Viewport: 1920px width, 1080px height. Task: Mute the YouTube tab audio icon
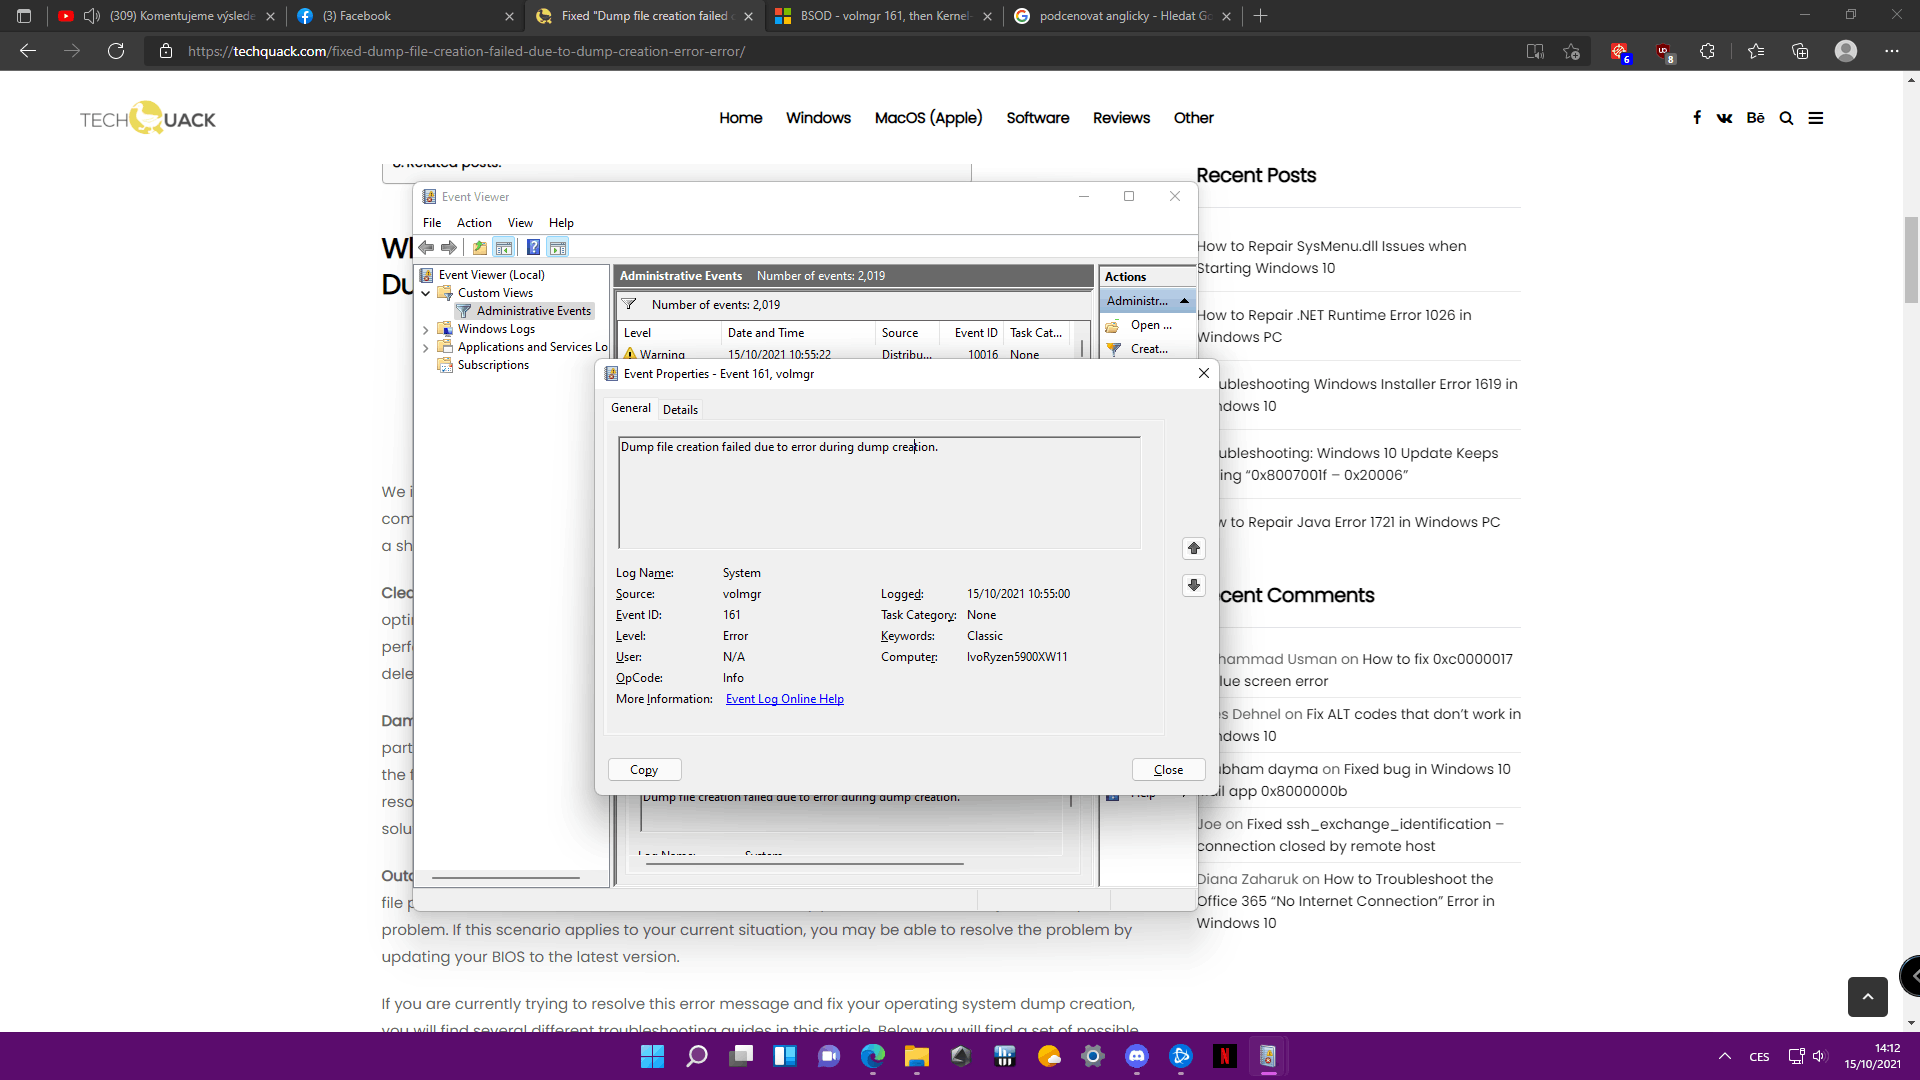point(92,16)
